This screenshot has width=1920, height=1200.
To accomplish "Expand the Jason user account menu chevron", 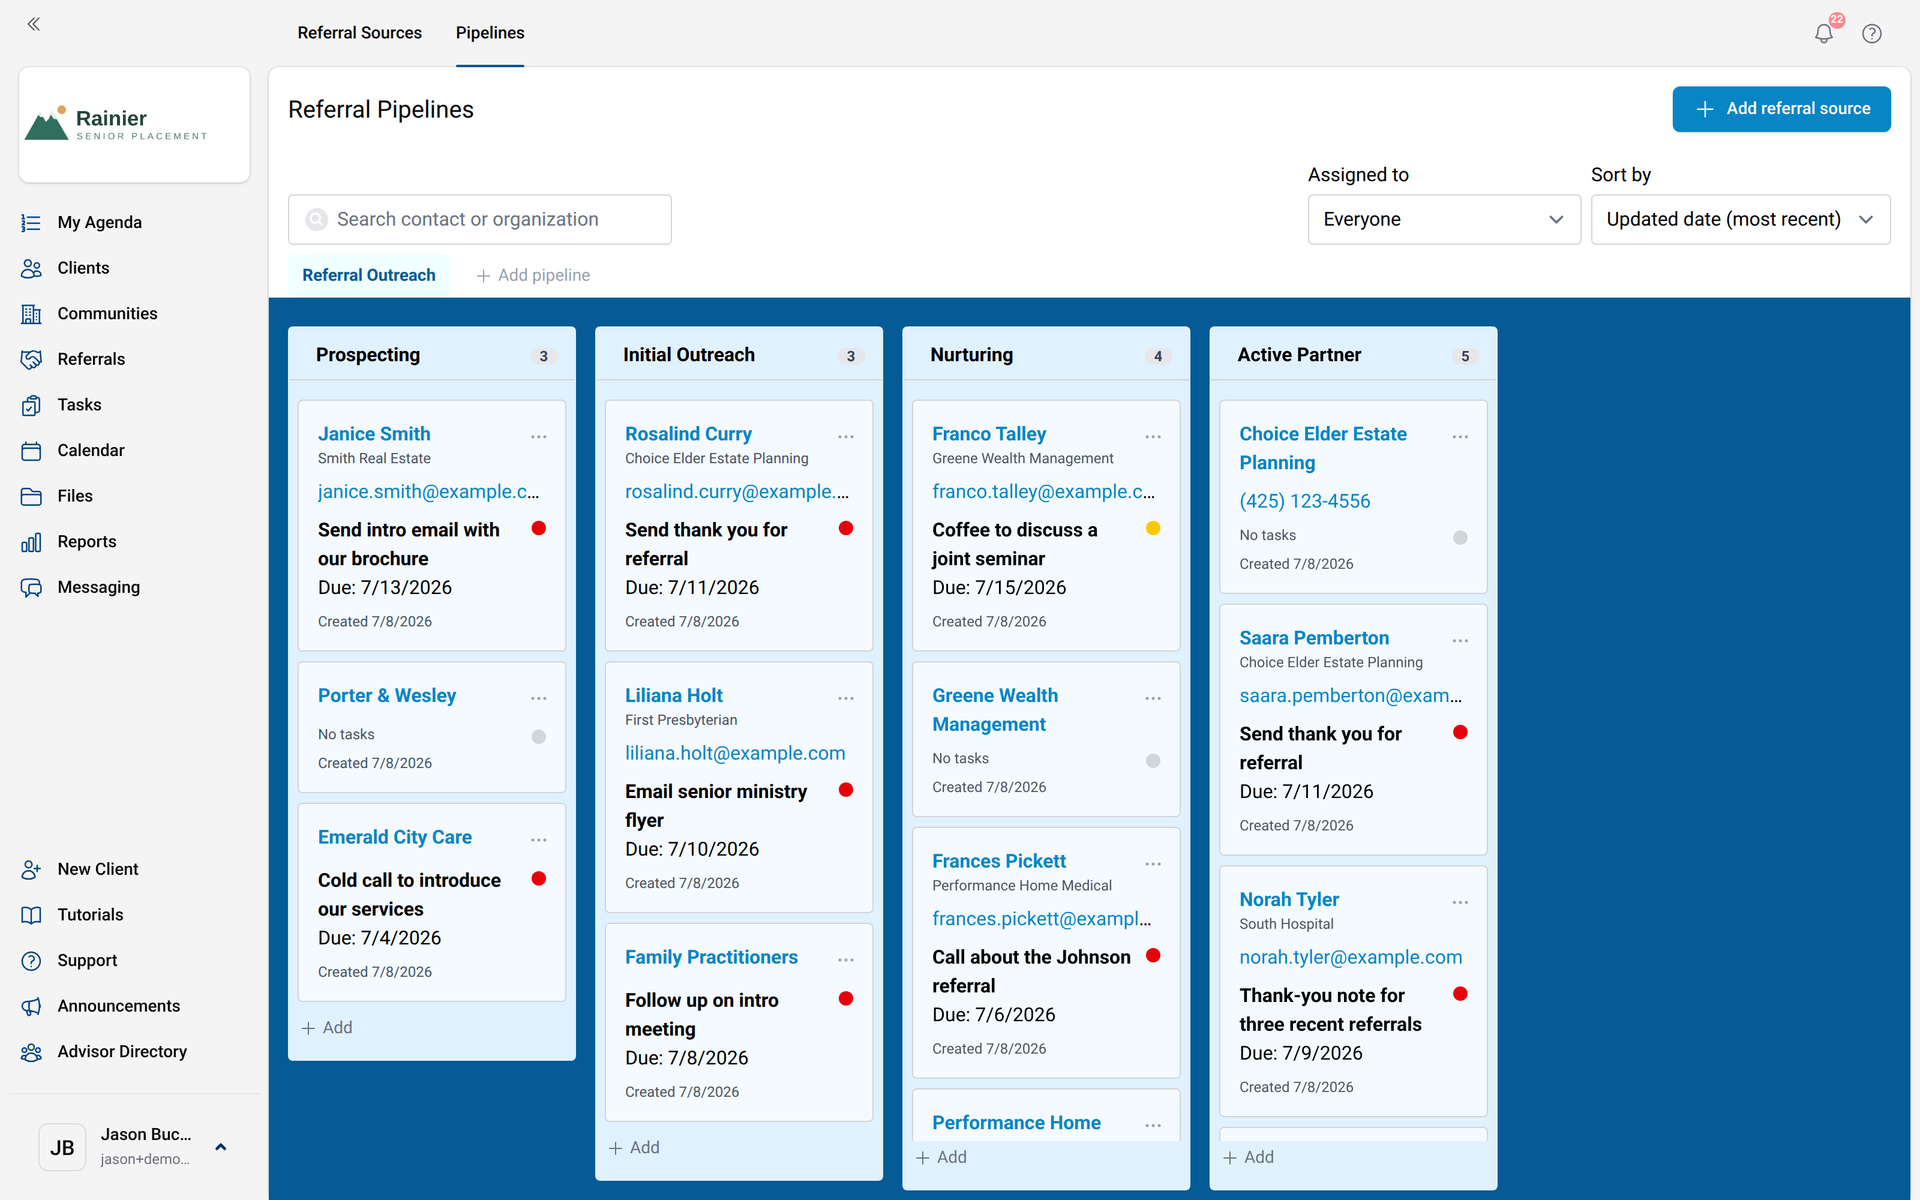I will pyautogui.click(x=221, y=1147).
